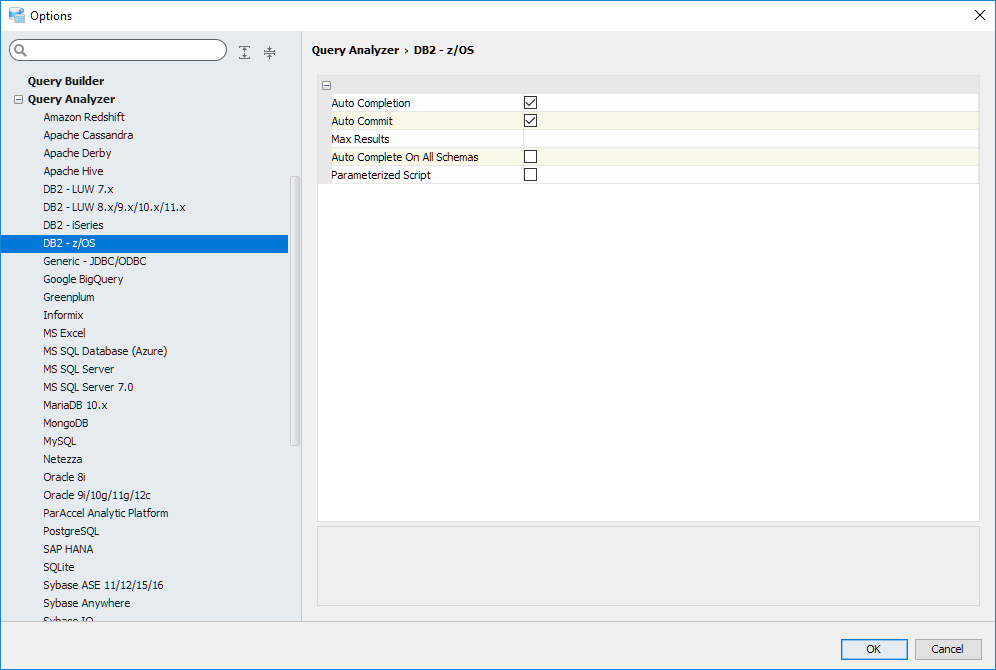Select Query Builder in the tree
Viewport: 996px width, 670px height.
click(66, 81)
